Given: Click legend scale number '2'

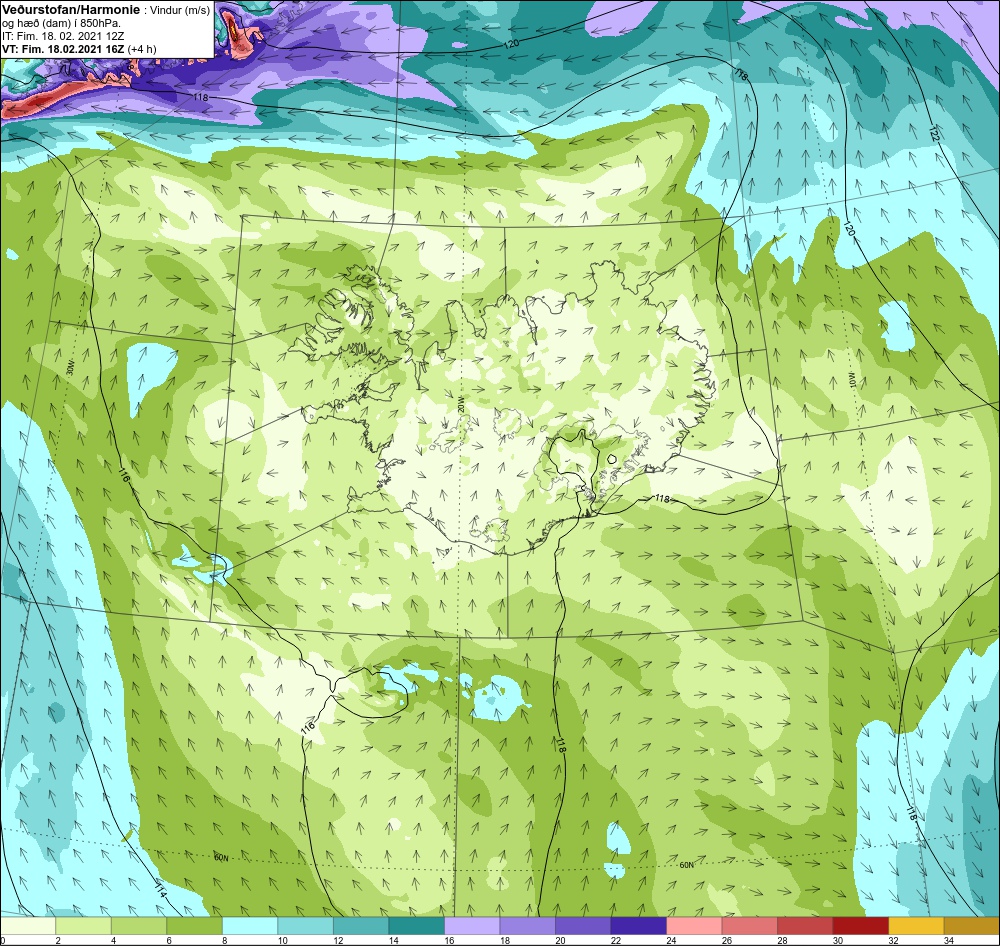Looking at the screenshot, I should coord(56,940).
